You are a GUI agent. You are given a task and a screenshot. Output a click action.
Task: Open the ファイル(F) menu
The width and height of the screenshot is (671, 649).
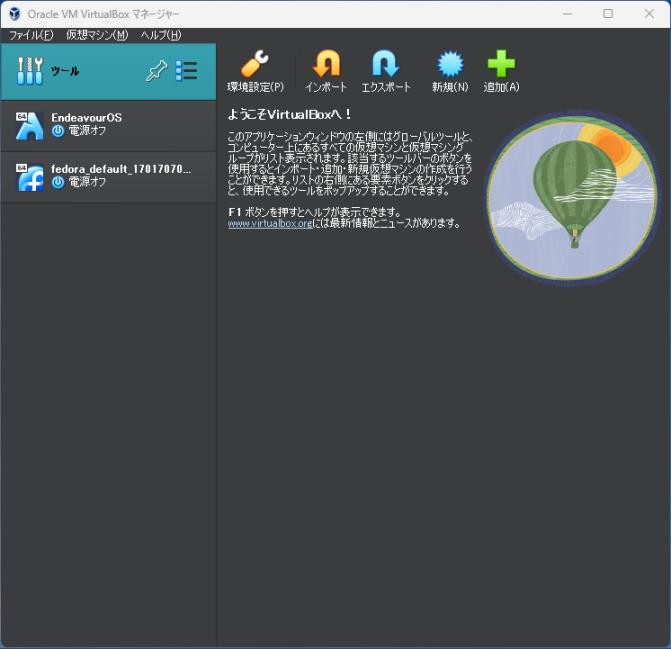(x=31, y=35)
